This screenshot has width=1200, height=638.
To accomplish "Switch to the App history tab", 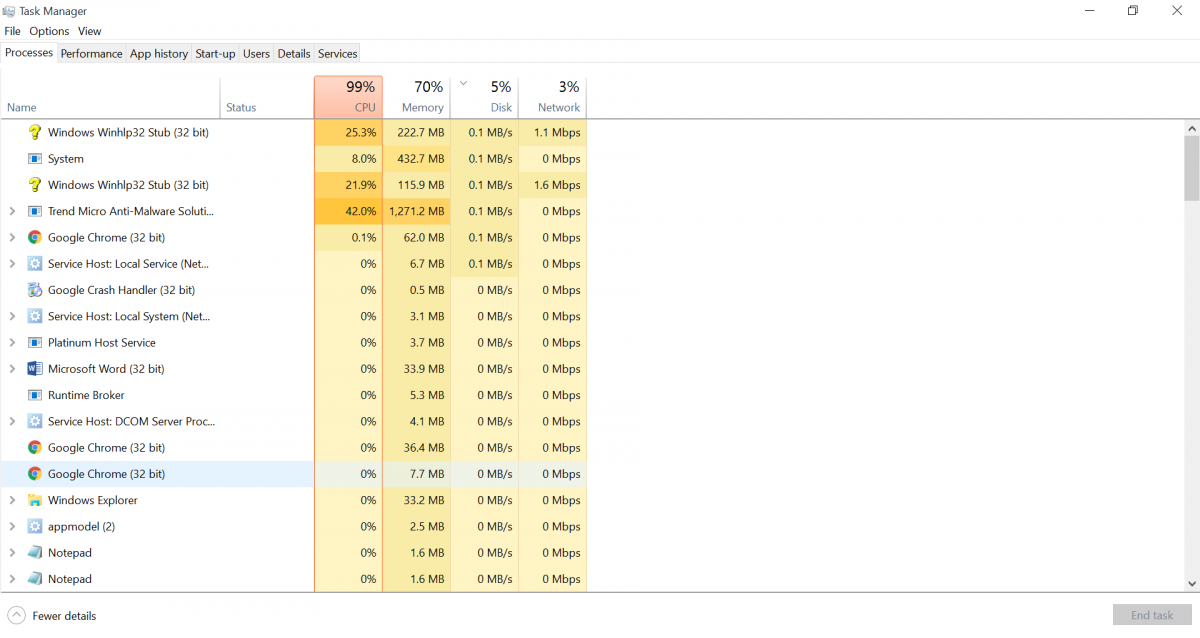I will pos(159,54).
